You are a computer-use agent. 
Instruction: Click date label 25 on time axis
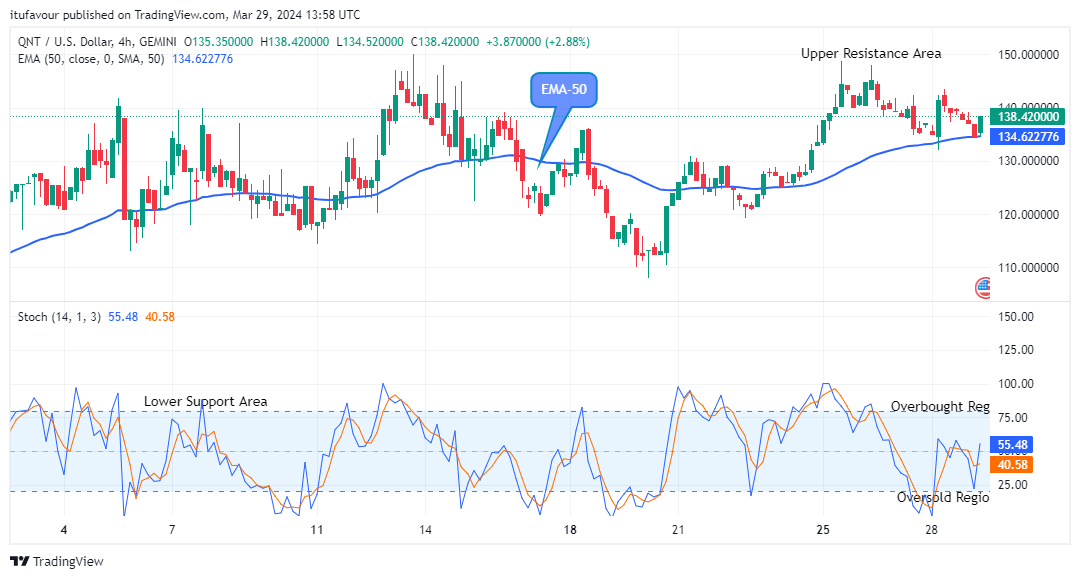(823, 529)
